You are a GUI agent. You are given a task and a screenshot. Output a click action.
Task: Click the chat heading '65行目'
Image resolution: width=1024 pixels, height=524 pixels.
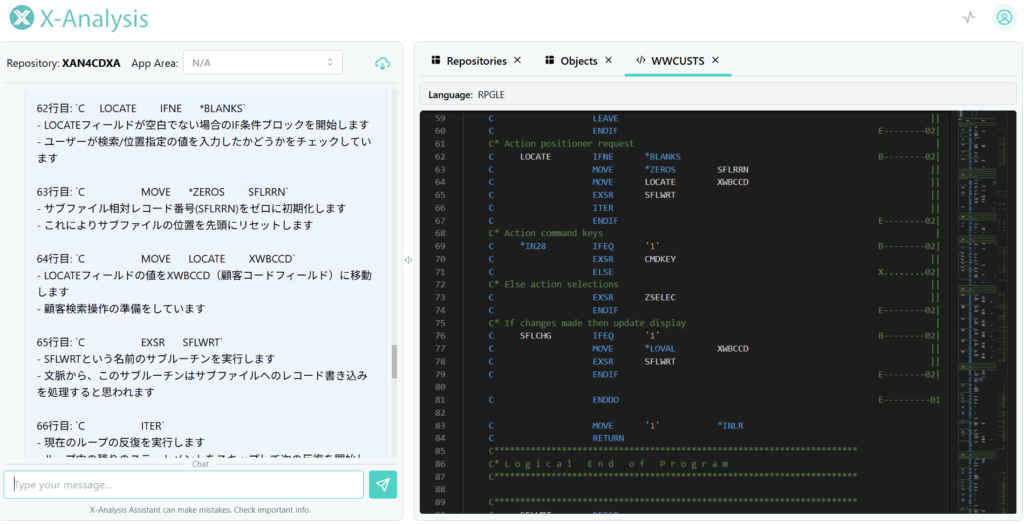tap(54, 342)
